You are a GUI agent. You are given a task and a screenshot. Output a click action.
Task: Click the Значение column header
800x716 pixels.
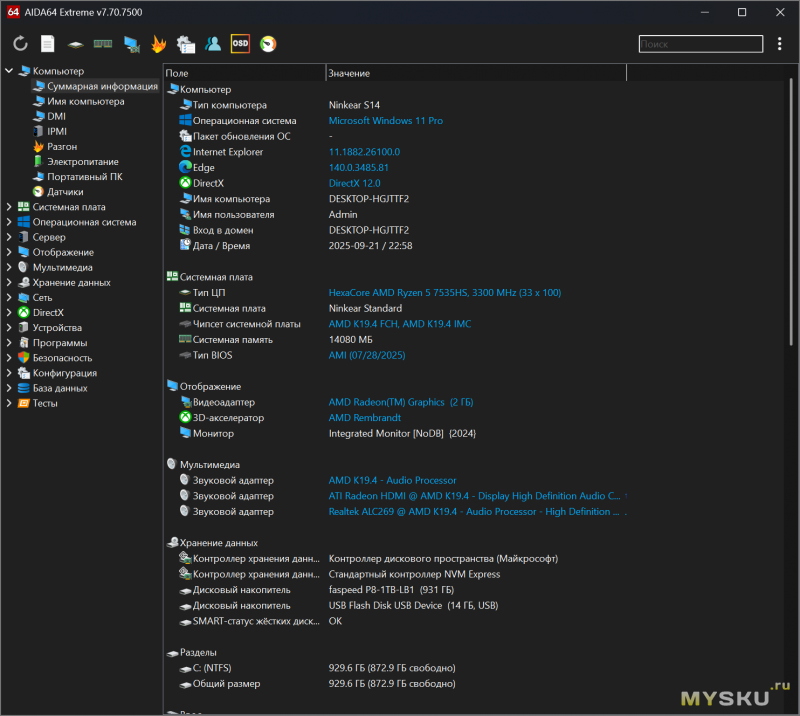pos(476,73)
